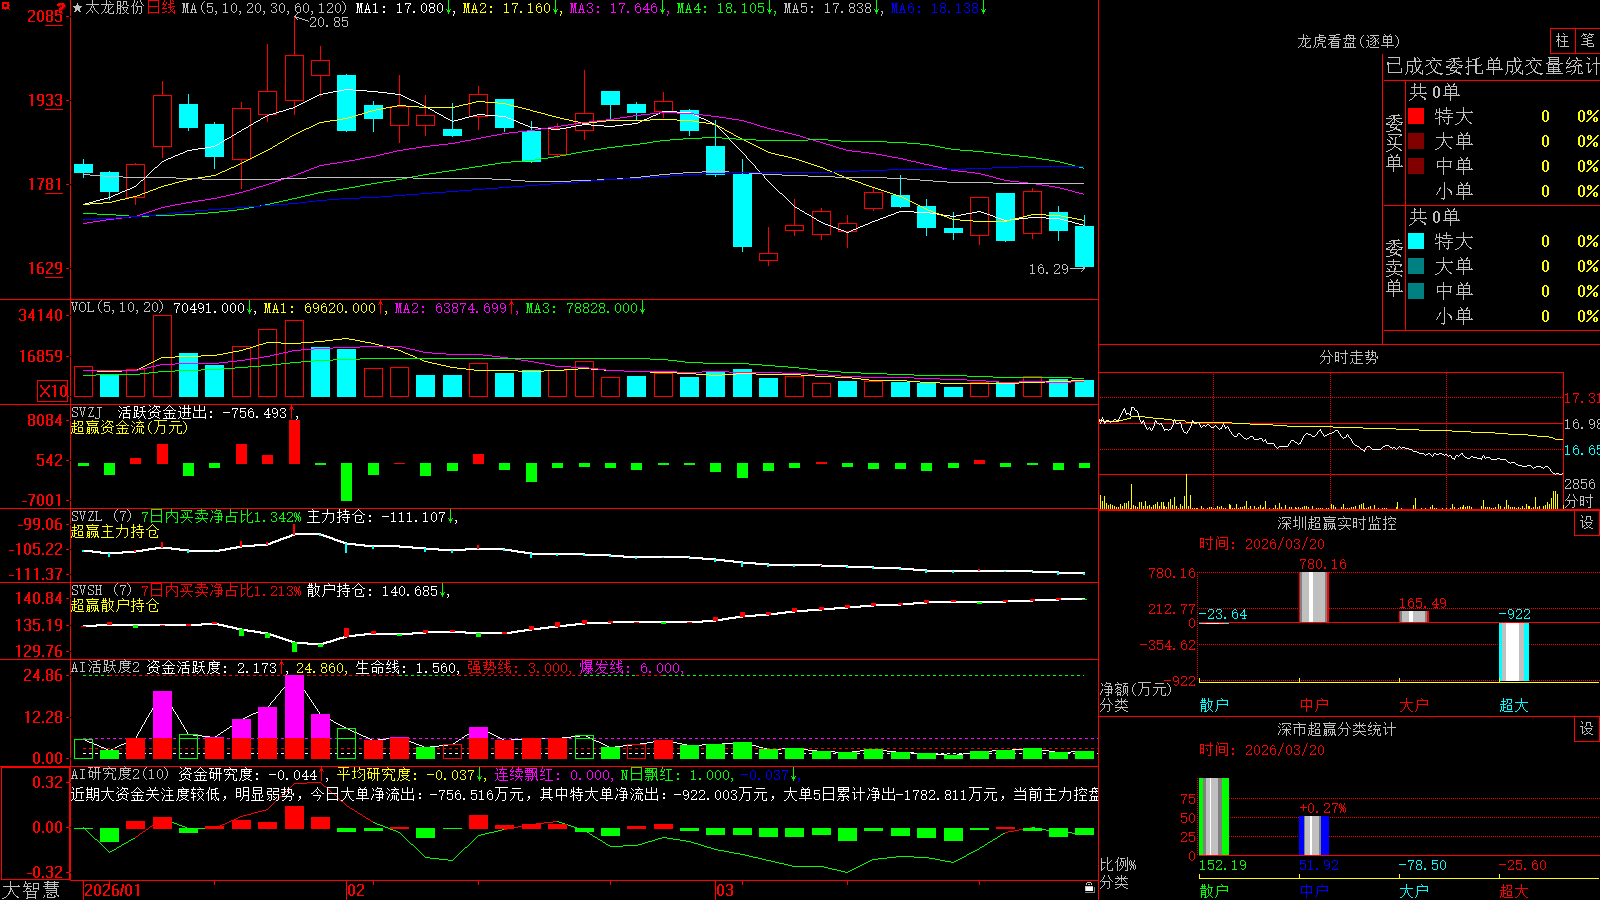Click the star icon before 太龙股份

click(x=78, y=8)
